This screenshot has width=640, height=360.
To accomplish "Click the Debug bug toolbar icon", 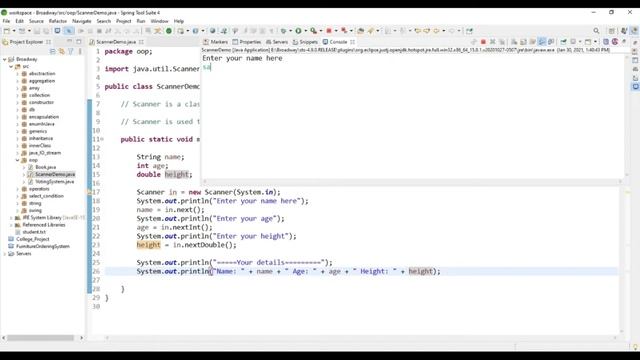I will [x=283, y=31].
